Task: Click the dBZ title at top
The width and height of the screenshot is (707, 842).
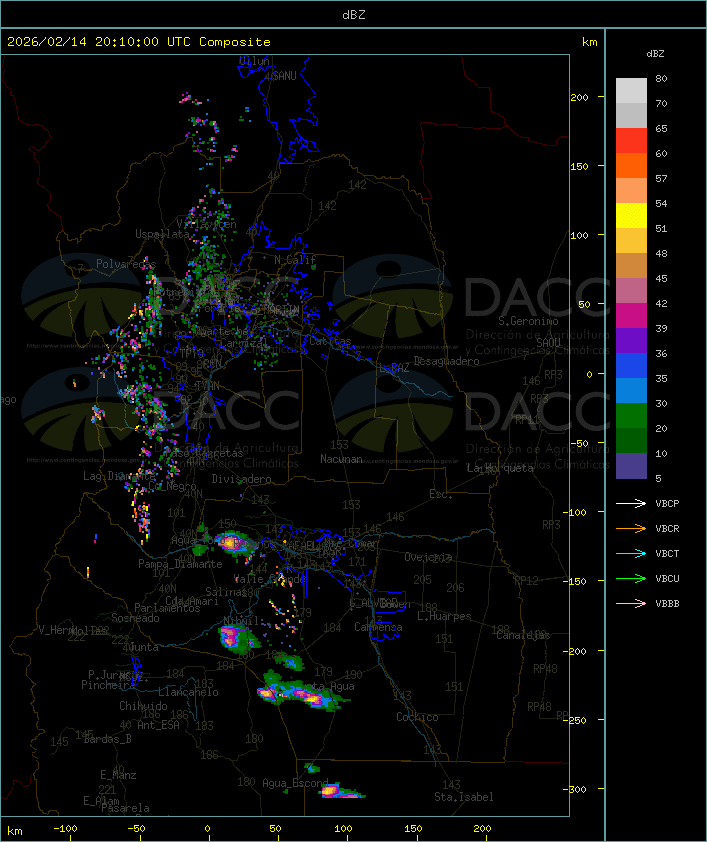Action: [x=354, y=15]
